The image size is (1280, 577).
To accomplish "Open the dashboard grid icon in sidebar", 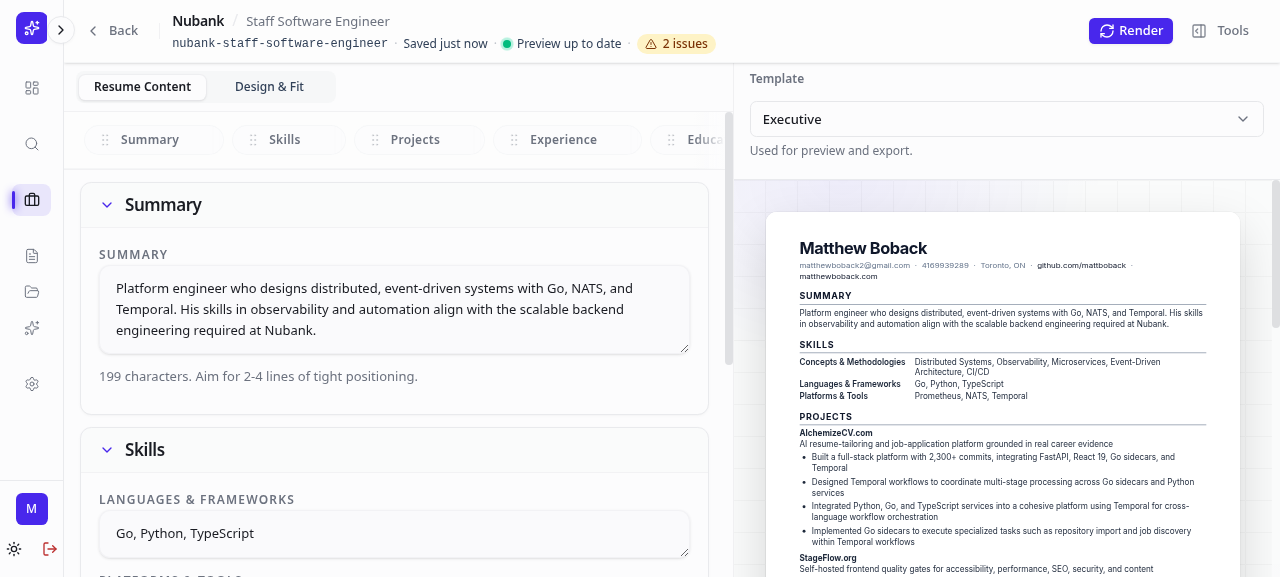I will 32,88.
